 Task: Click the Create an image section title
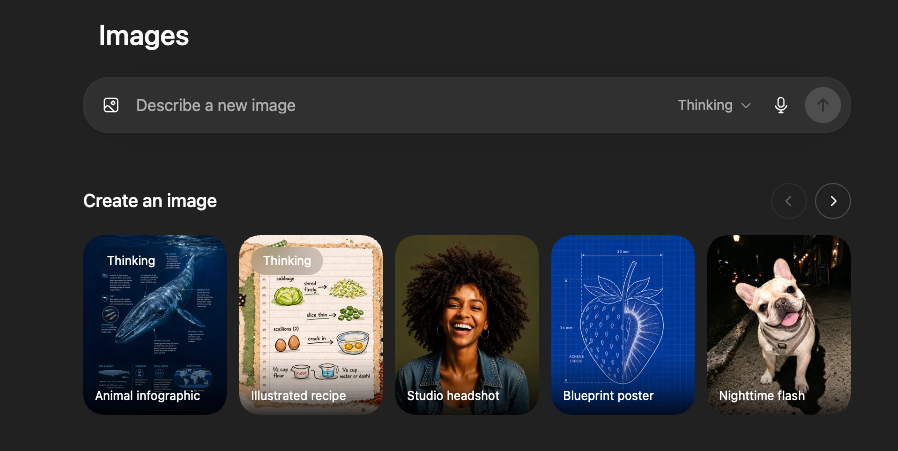(x=150, y=201)
